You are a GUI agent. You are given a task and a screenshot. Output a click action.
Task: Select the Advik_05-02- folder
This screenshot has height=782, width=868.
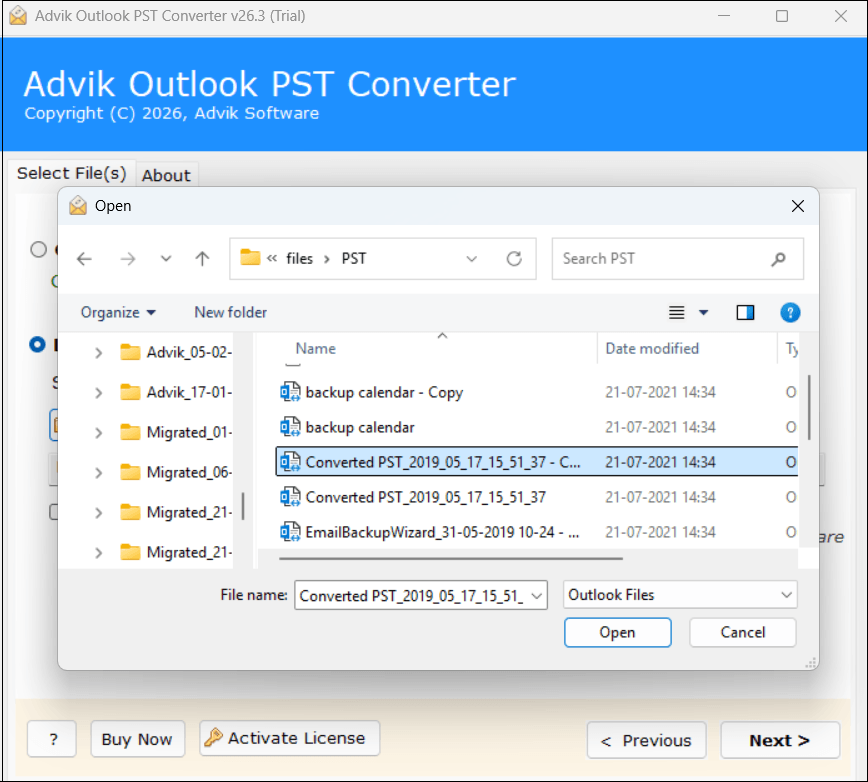point(176,353)
